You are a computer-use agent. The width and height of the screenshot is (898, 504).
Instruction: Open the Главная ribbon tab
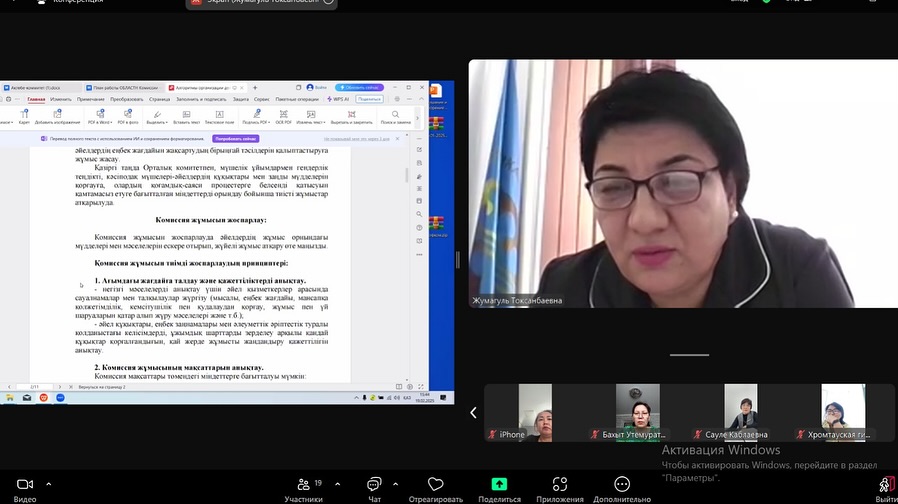36,99
